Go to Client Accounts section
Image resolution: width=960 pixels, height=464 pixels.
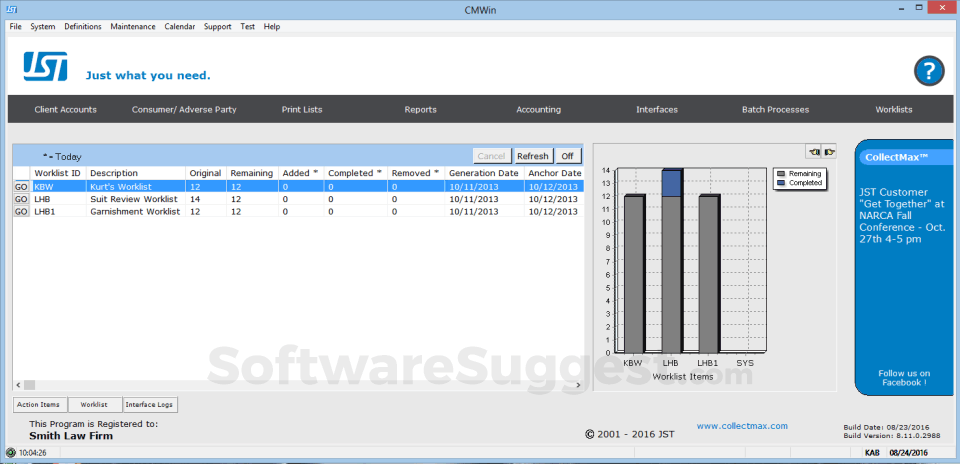(x=66, y=110)
